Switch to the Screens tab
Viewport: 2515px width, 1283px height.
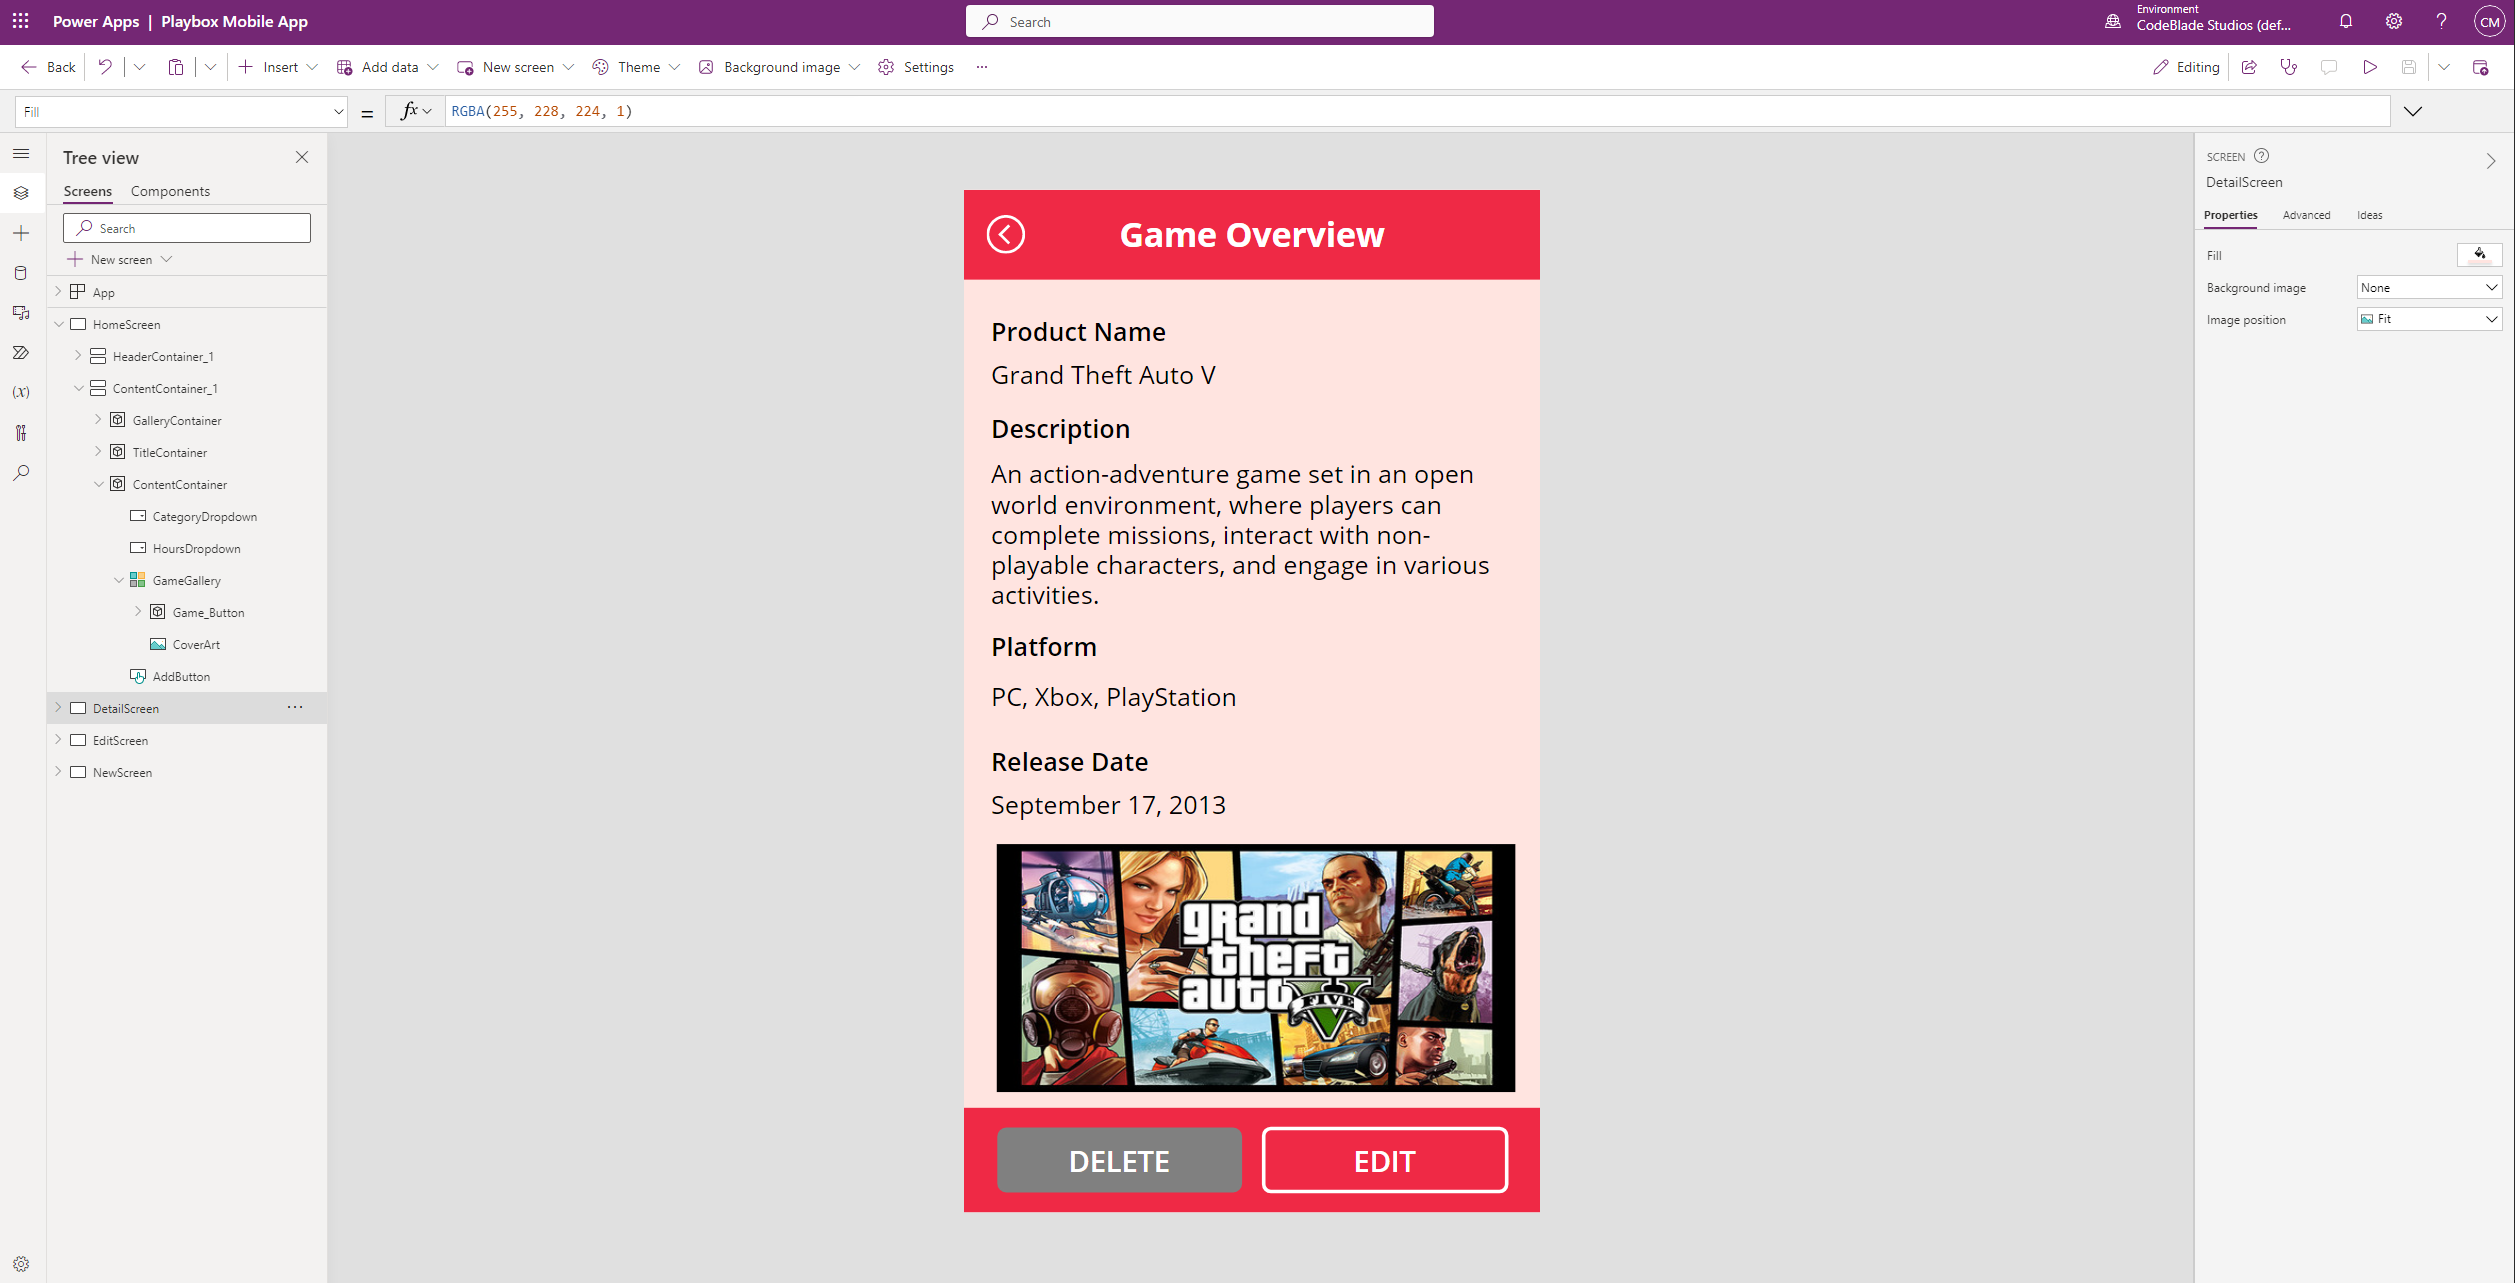pyautogui.click(x=87, y=191)
